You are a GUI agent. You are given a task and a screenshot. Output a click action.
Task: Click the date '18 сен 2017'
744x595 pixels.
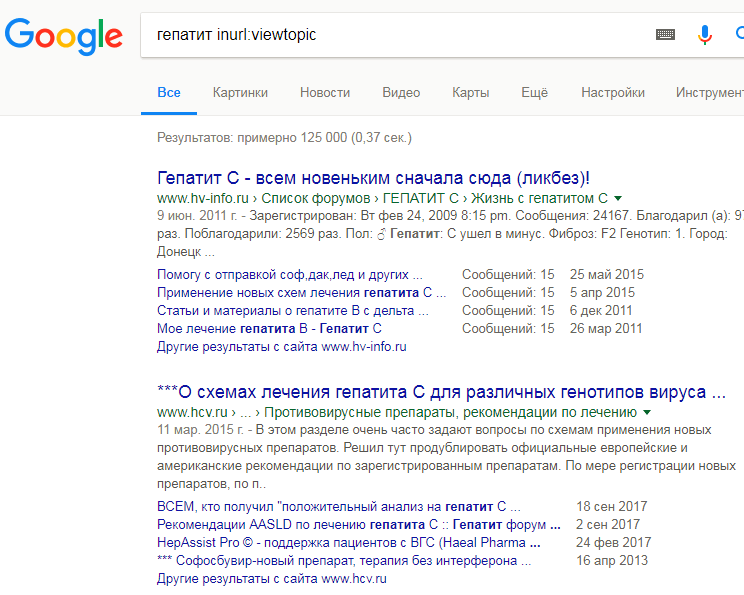pyautogui.click(x=611, y=507)
